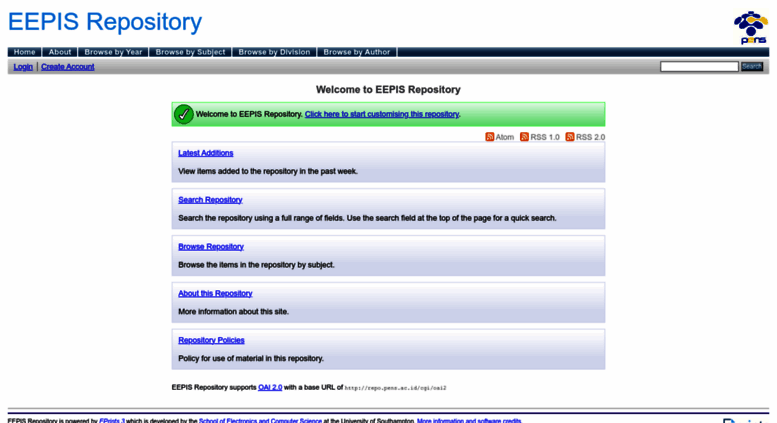Click the OAI base URL text
This screenshot has width=777, height=423.
point(395,388)
